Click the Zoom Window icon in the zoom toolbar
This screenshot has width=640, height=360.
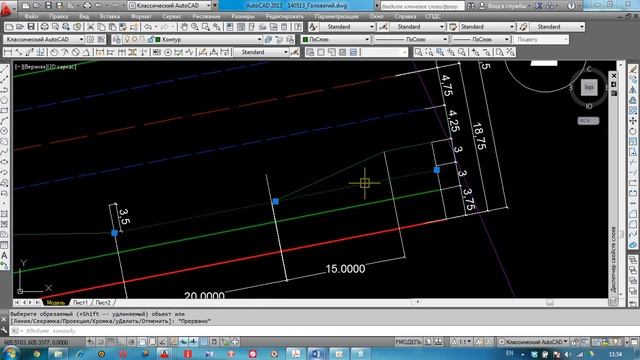coord(418,52)
